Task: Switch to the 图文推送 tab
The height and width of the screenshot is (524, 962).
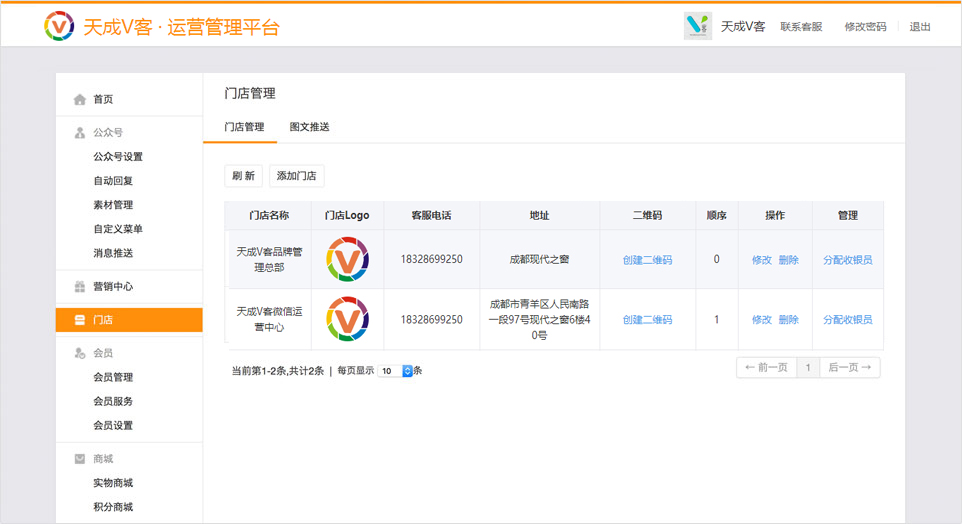Action: click(x=309, y=127)
